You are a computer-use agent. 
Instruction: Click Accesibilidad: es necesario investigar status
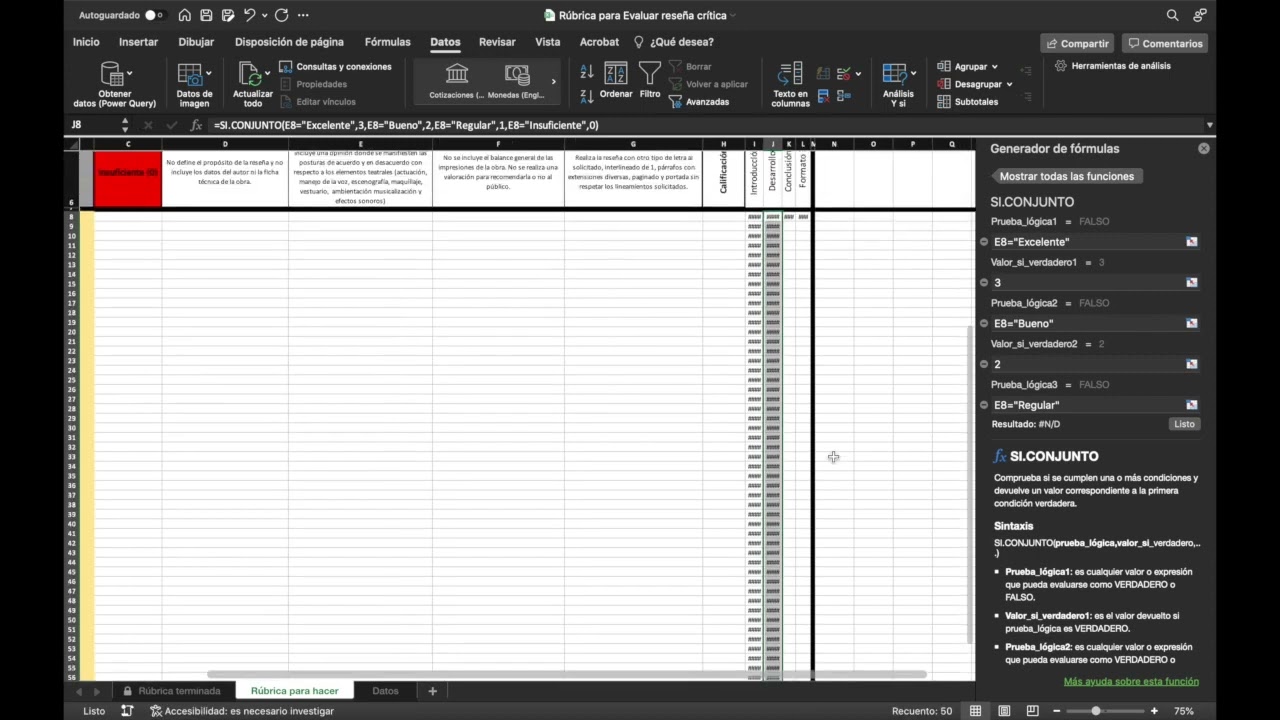tap(242, 711)
